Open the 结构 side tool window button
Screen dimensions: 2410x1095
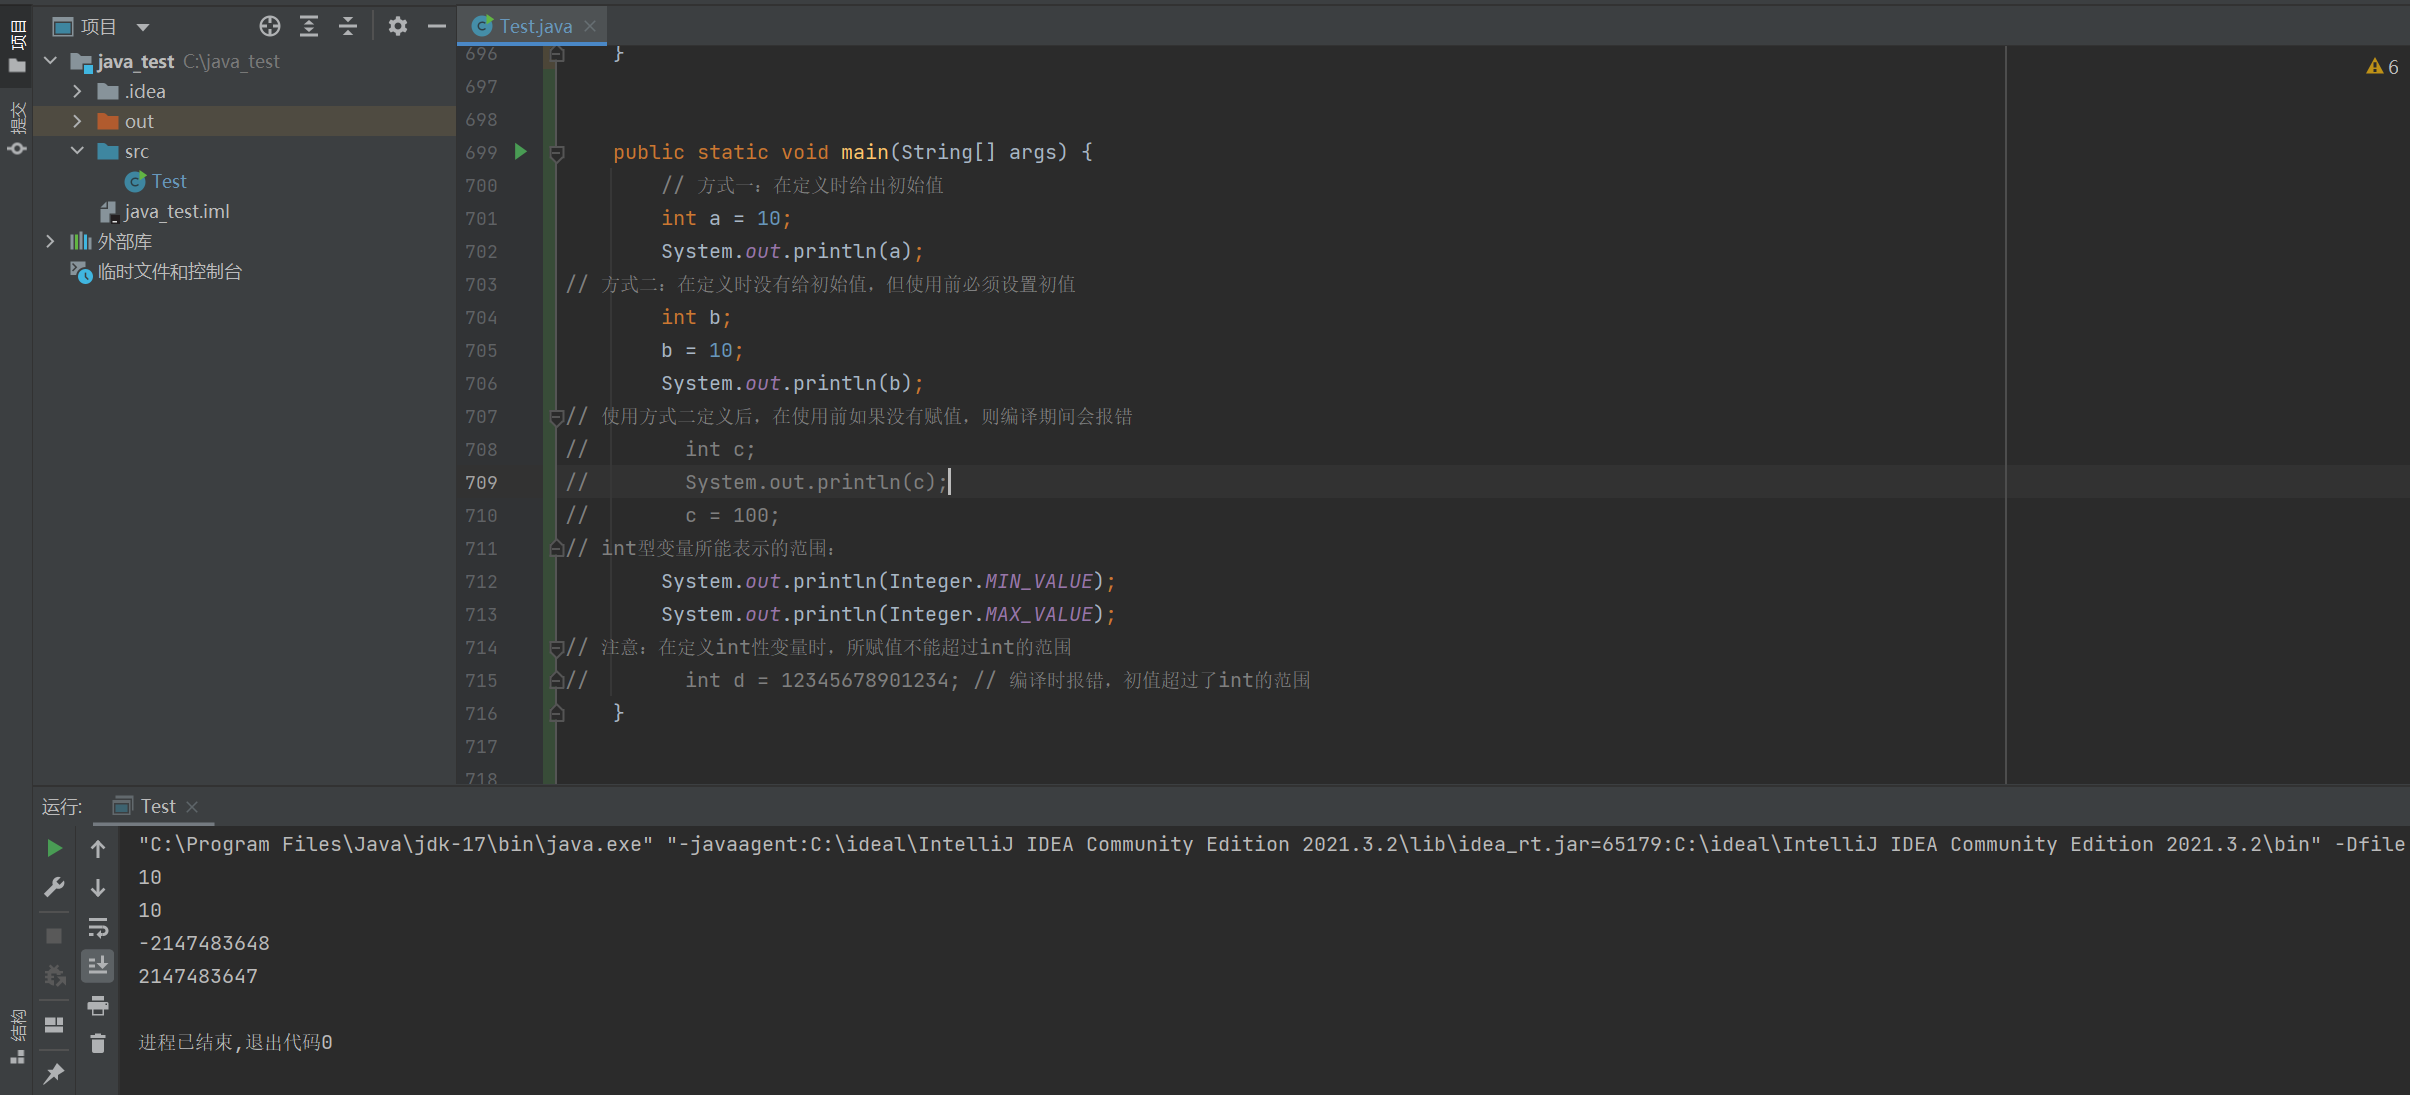(x=17, y=1037)
